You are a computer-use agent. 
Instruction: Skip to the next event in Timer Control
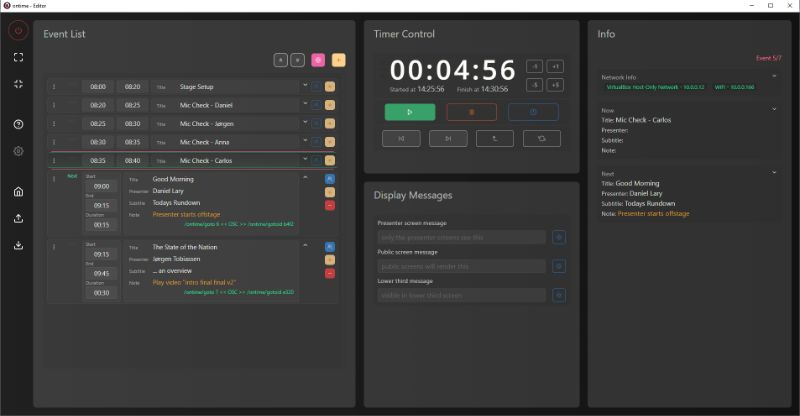pos(448,139)
